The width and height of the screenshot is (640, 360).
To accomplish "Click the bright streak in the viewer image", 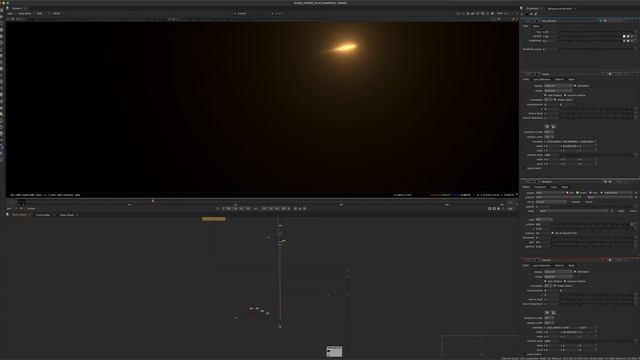I will (x=345, y=48).
